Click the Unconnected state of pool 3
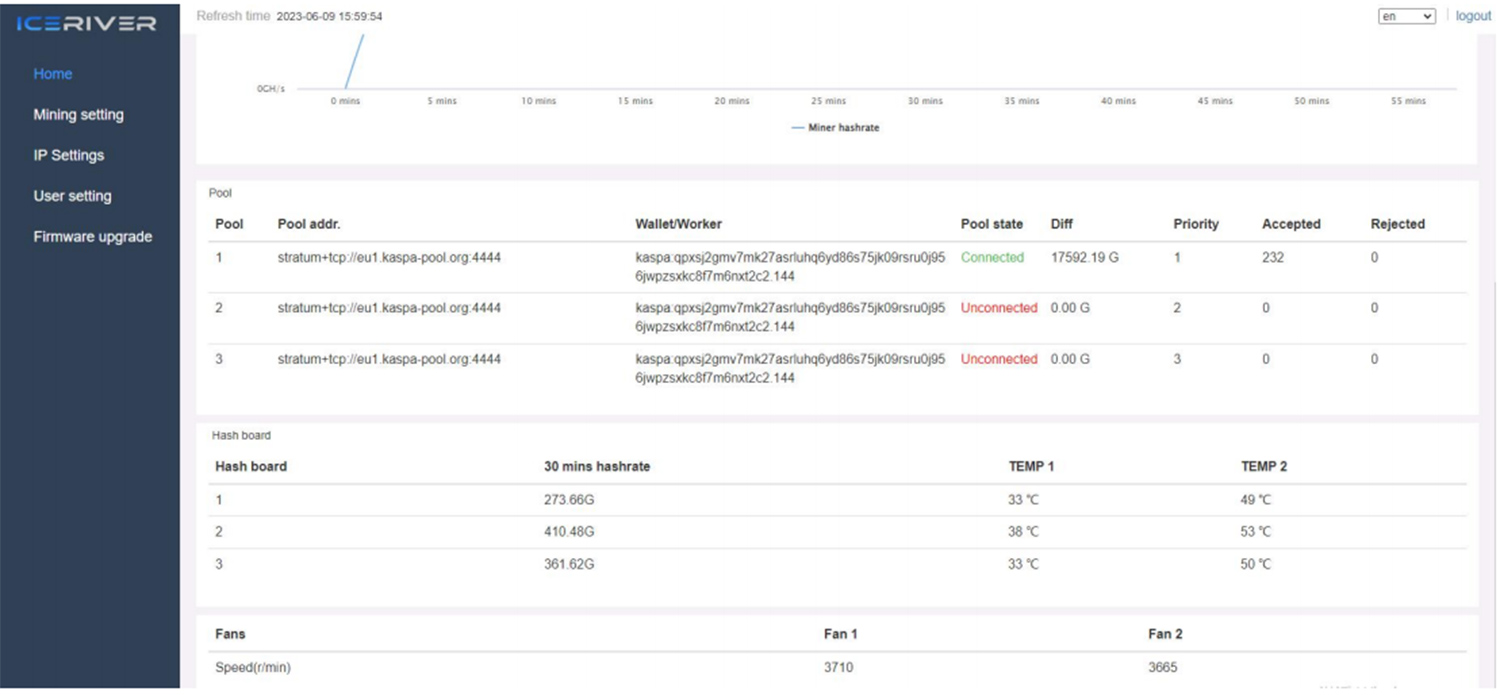The height and width of the screenshot is (695, 1500). [x=999, y=359]
